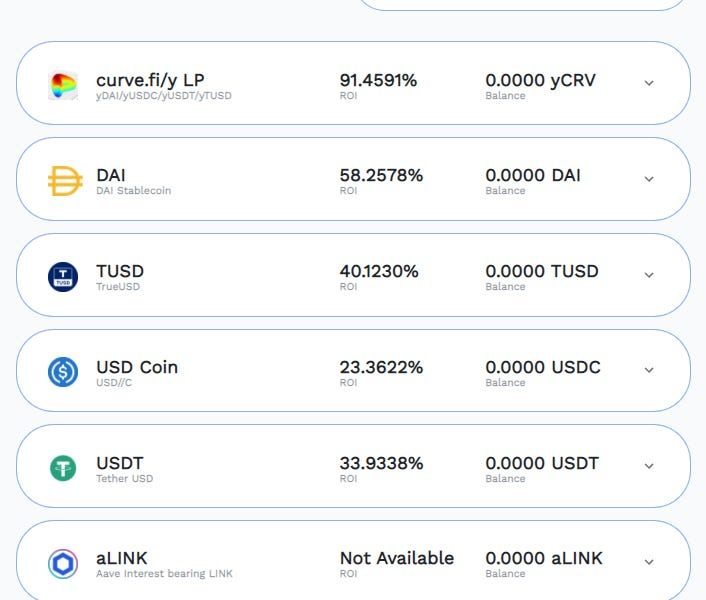Click the TUSD ROI value 40.1230%
The height and width of the screenshot is (600, 706).
click(x=379, y=271)
